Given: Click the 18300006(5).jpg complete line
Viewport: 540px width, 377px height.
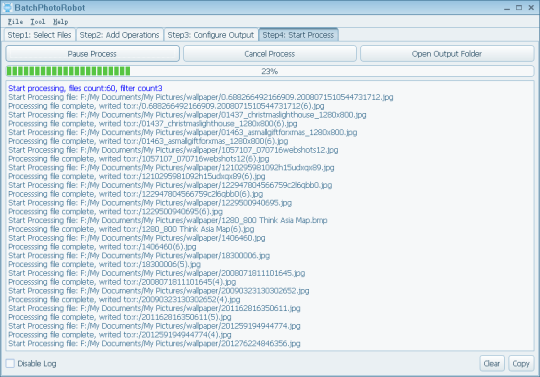Looking at the screenshot, I should [104, 264].
